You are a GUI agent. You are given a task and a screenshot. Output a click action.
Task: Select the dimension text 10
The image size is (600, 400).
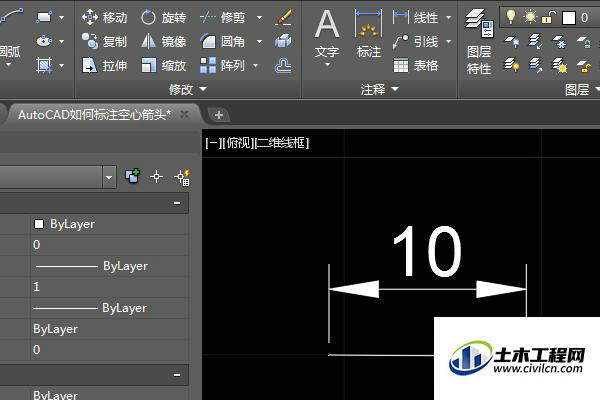[x=427, y=251]
